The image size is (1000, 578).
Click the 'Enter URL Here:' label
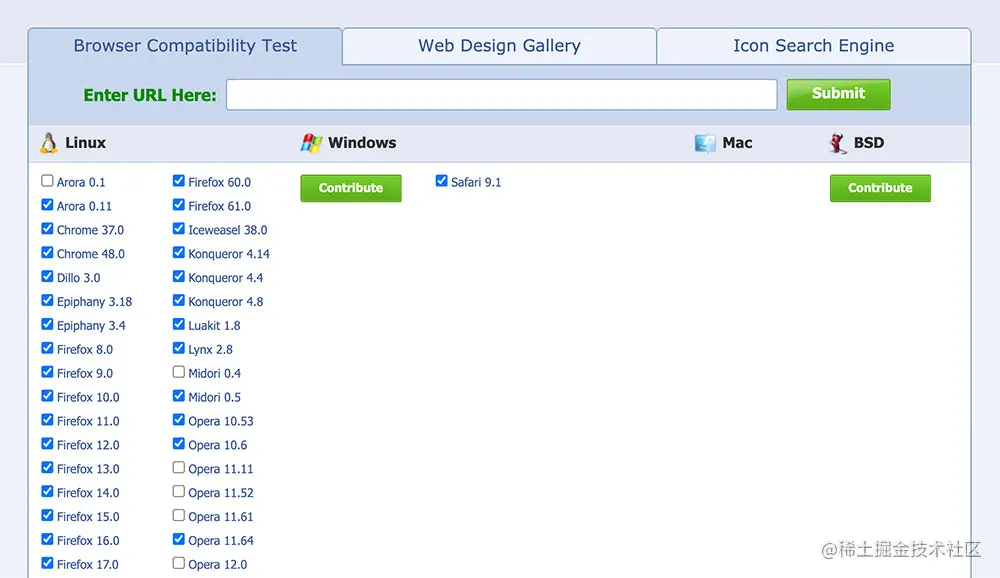(x=150, y=95)
